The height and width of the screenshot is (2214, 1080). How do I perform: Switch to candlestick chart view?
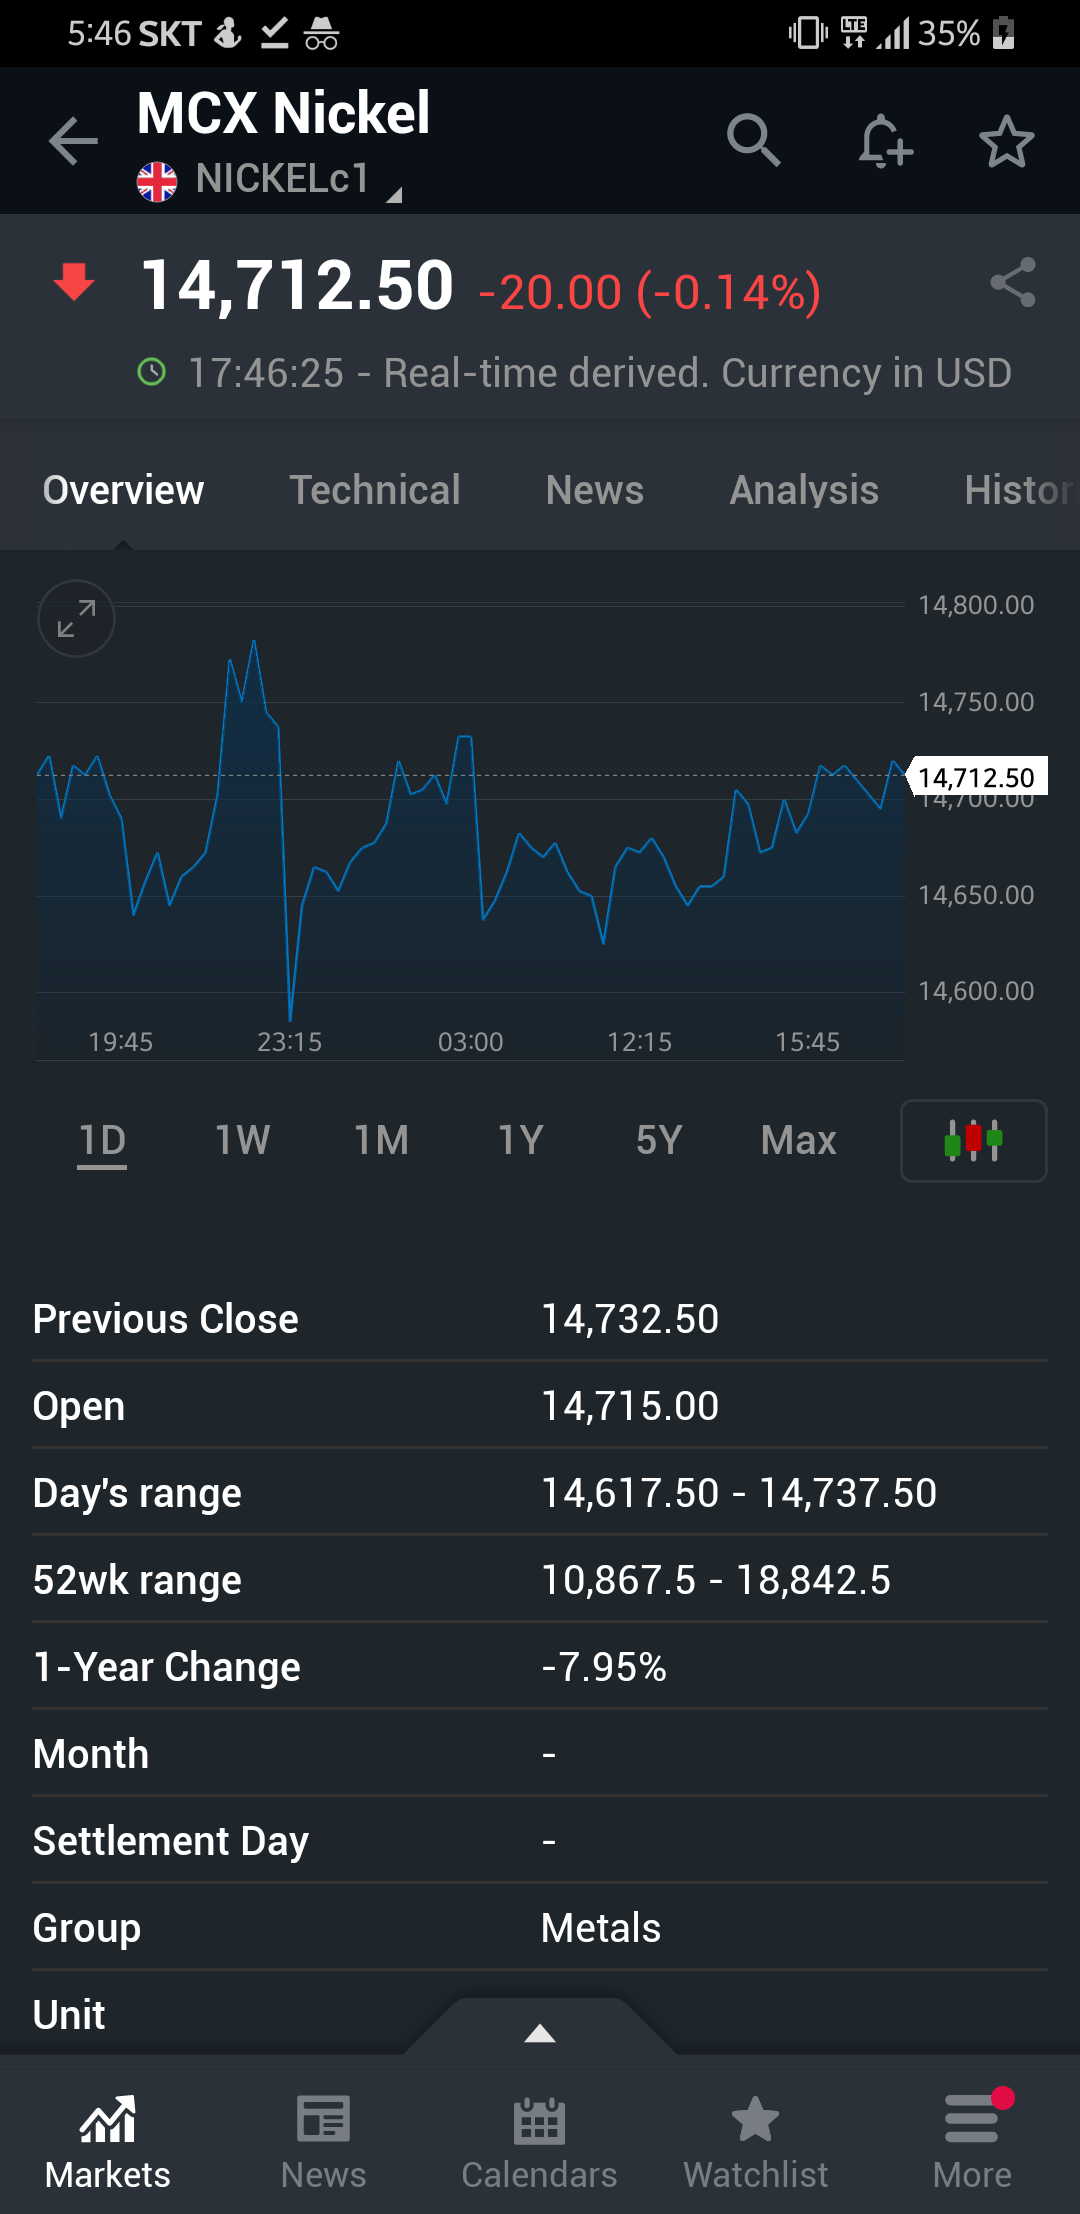click(974, 1141)
